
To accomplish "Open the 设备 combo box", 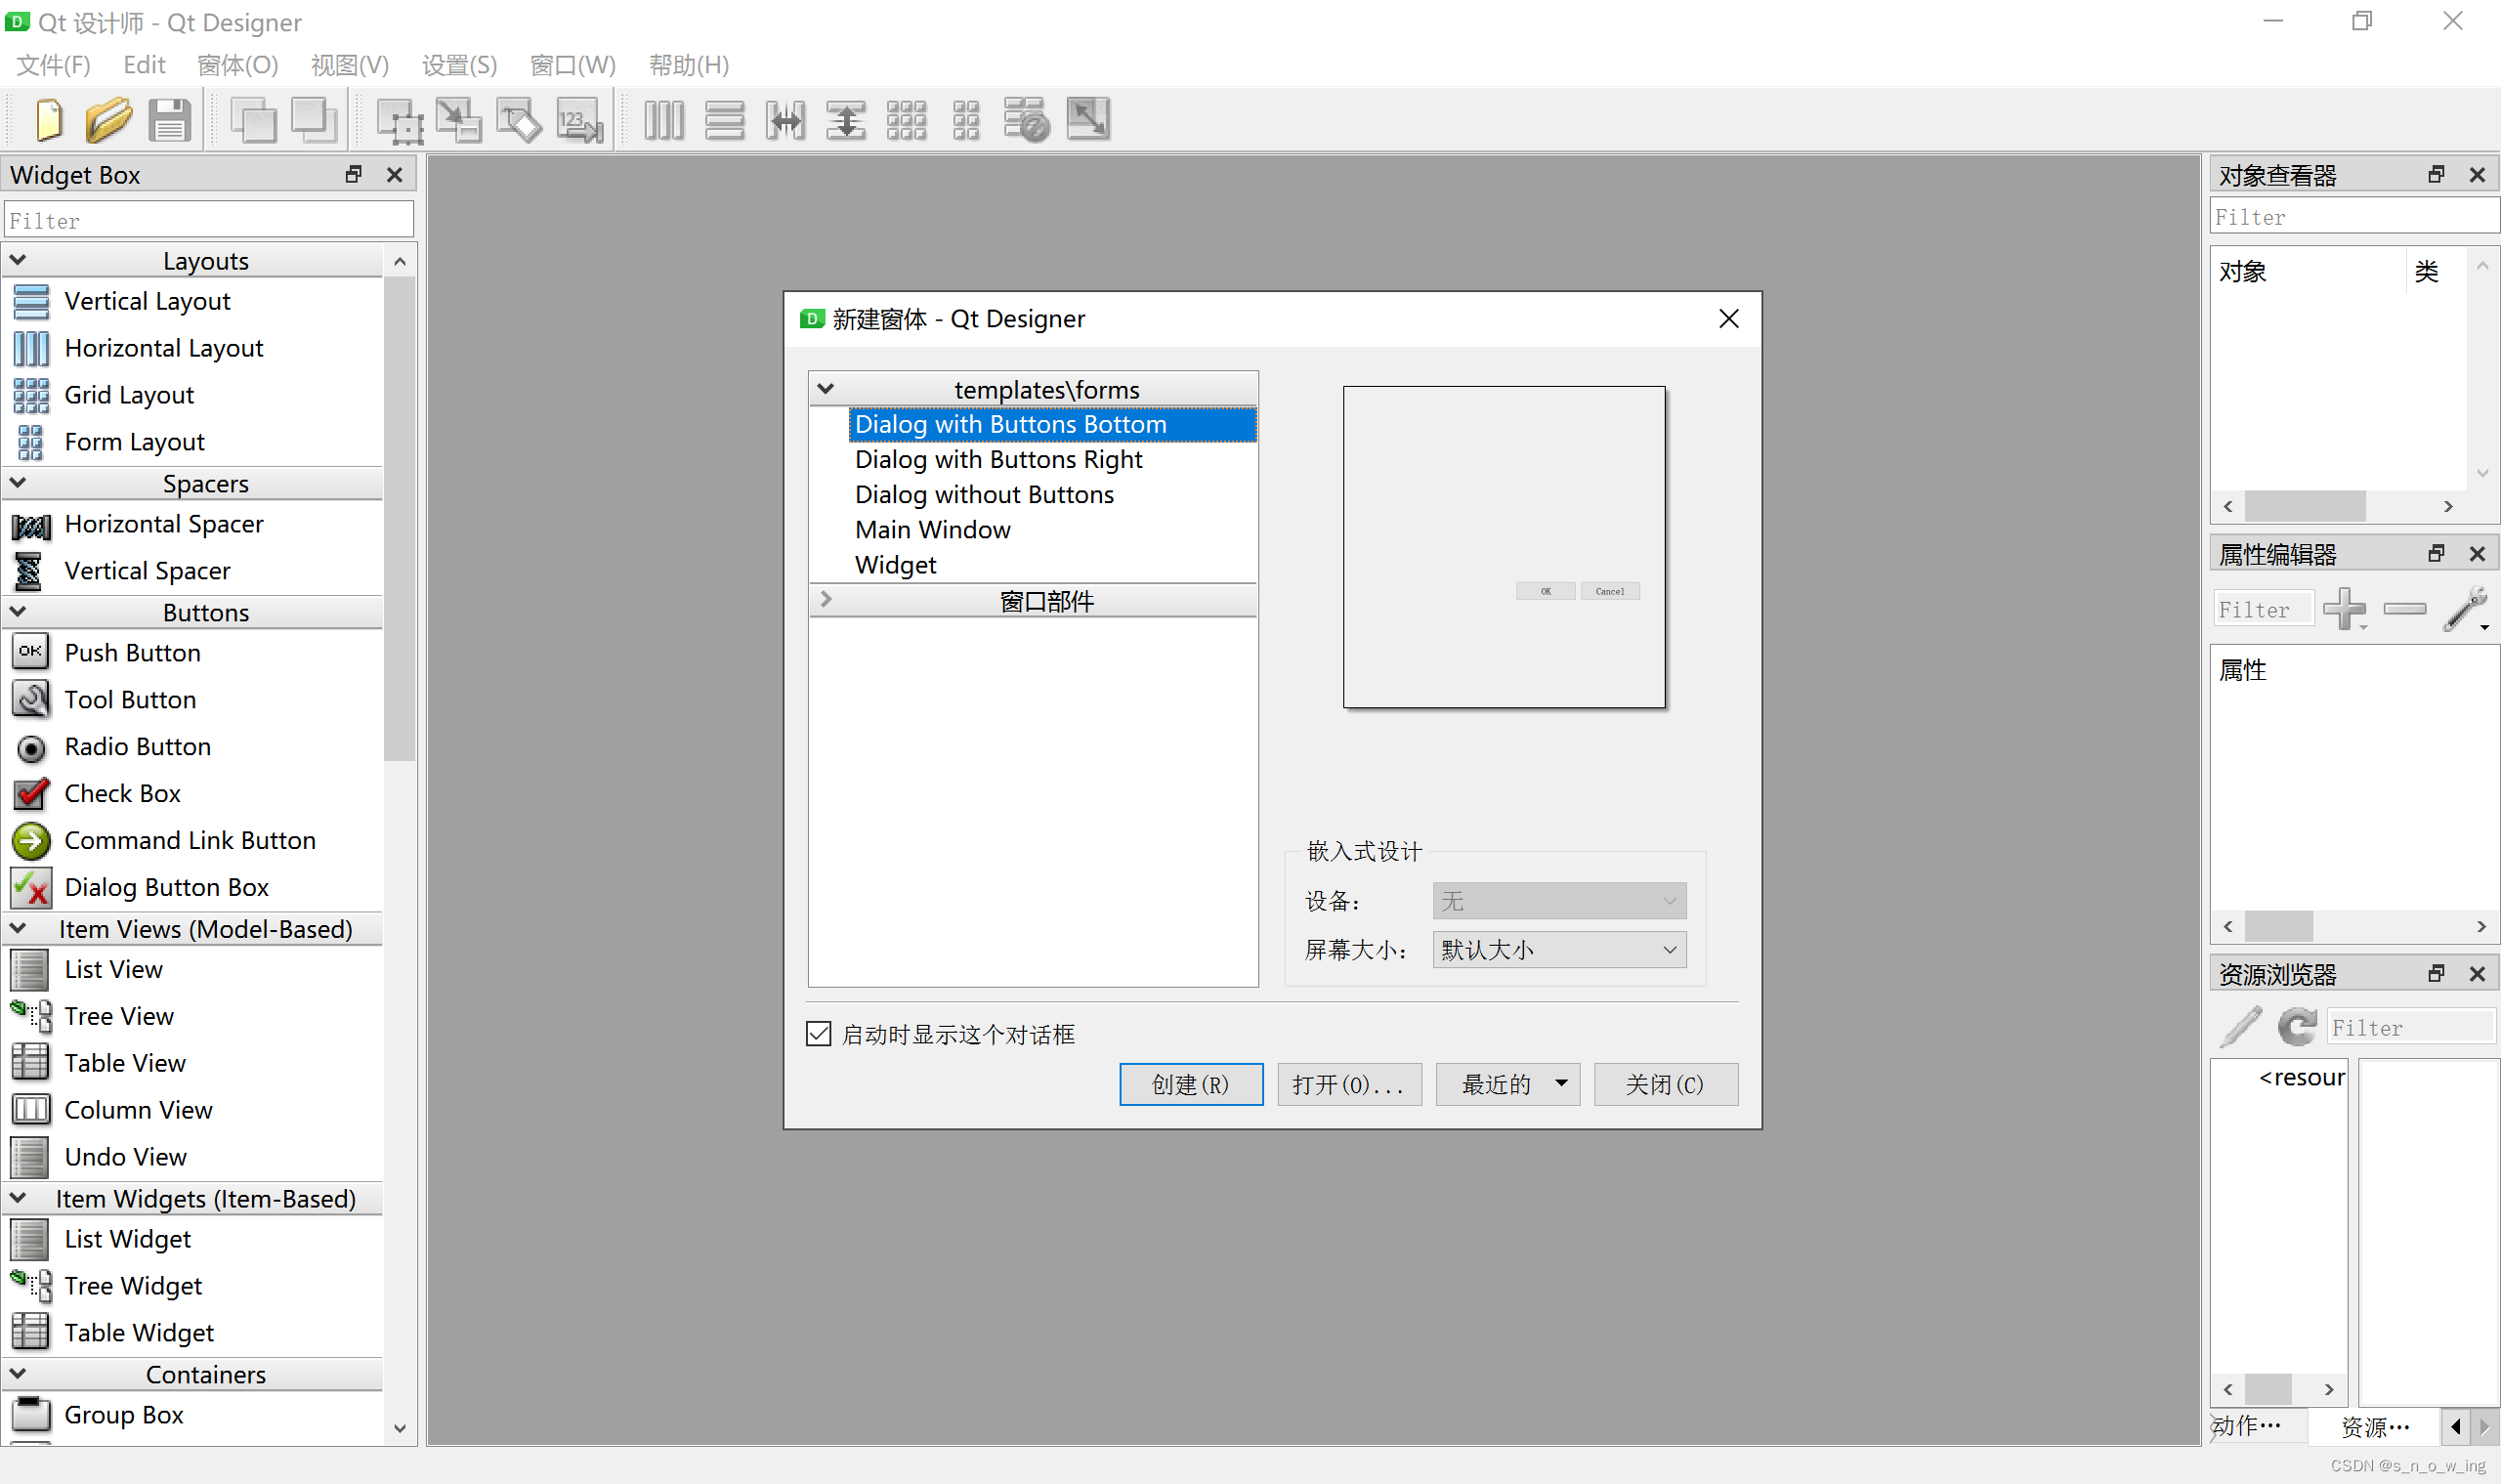I will pos(1558,901).
